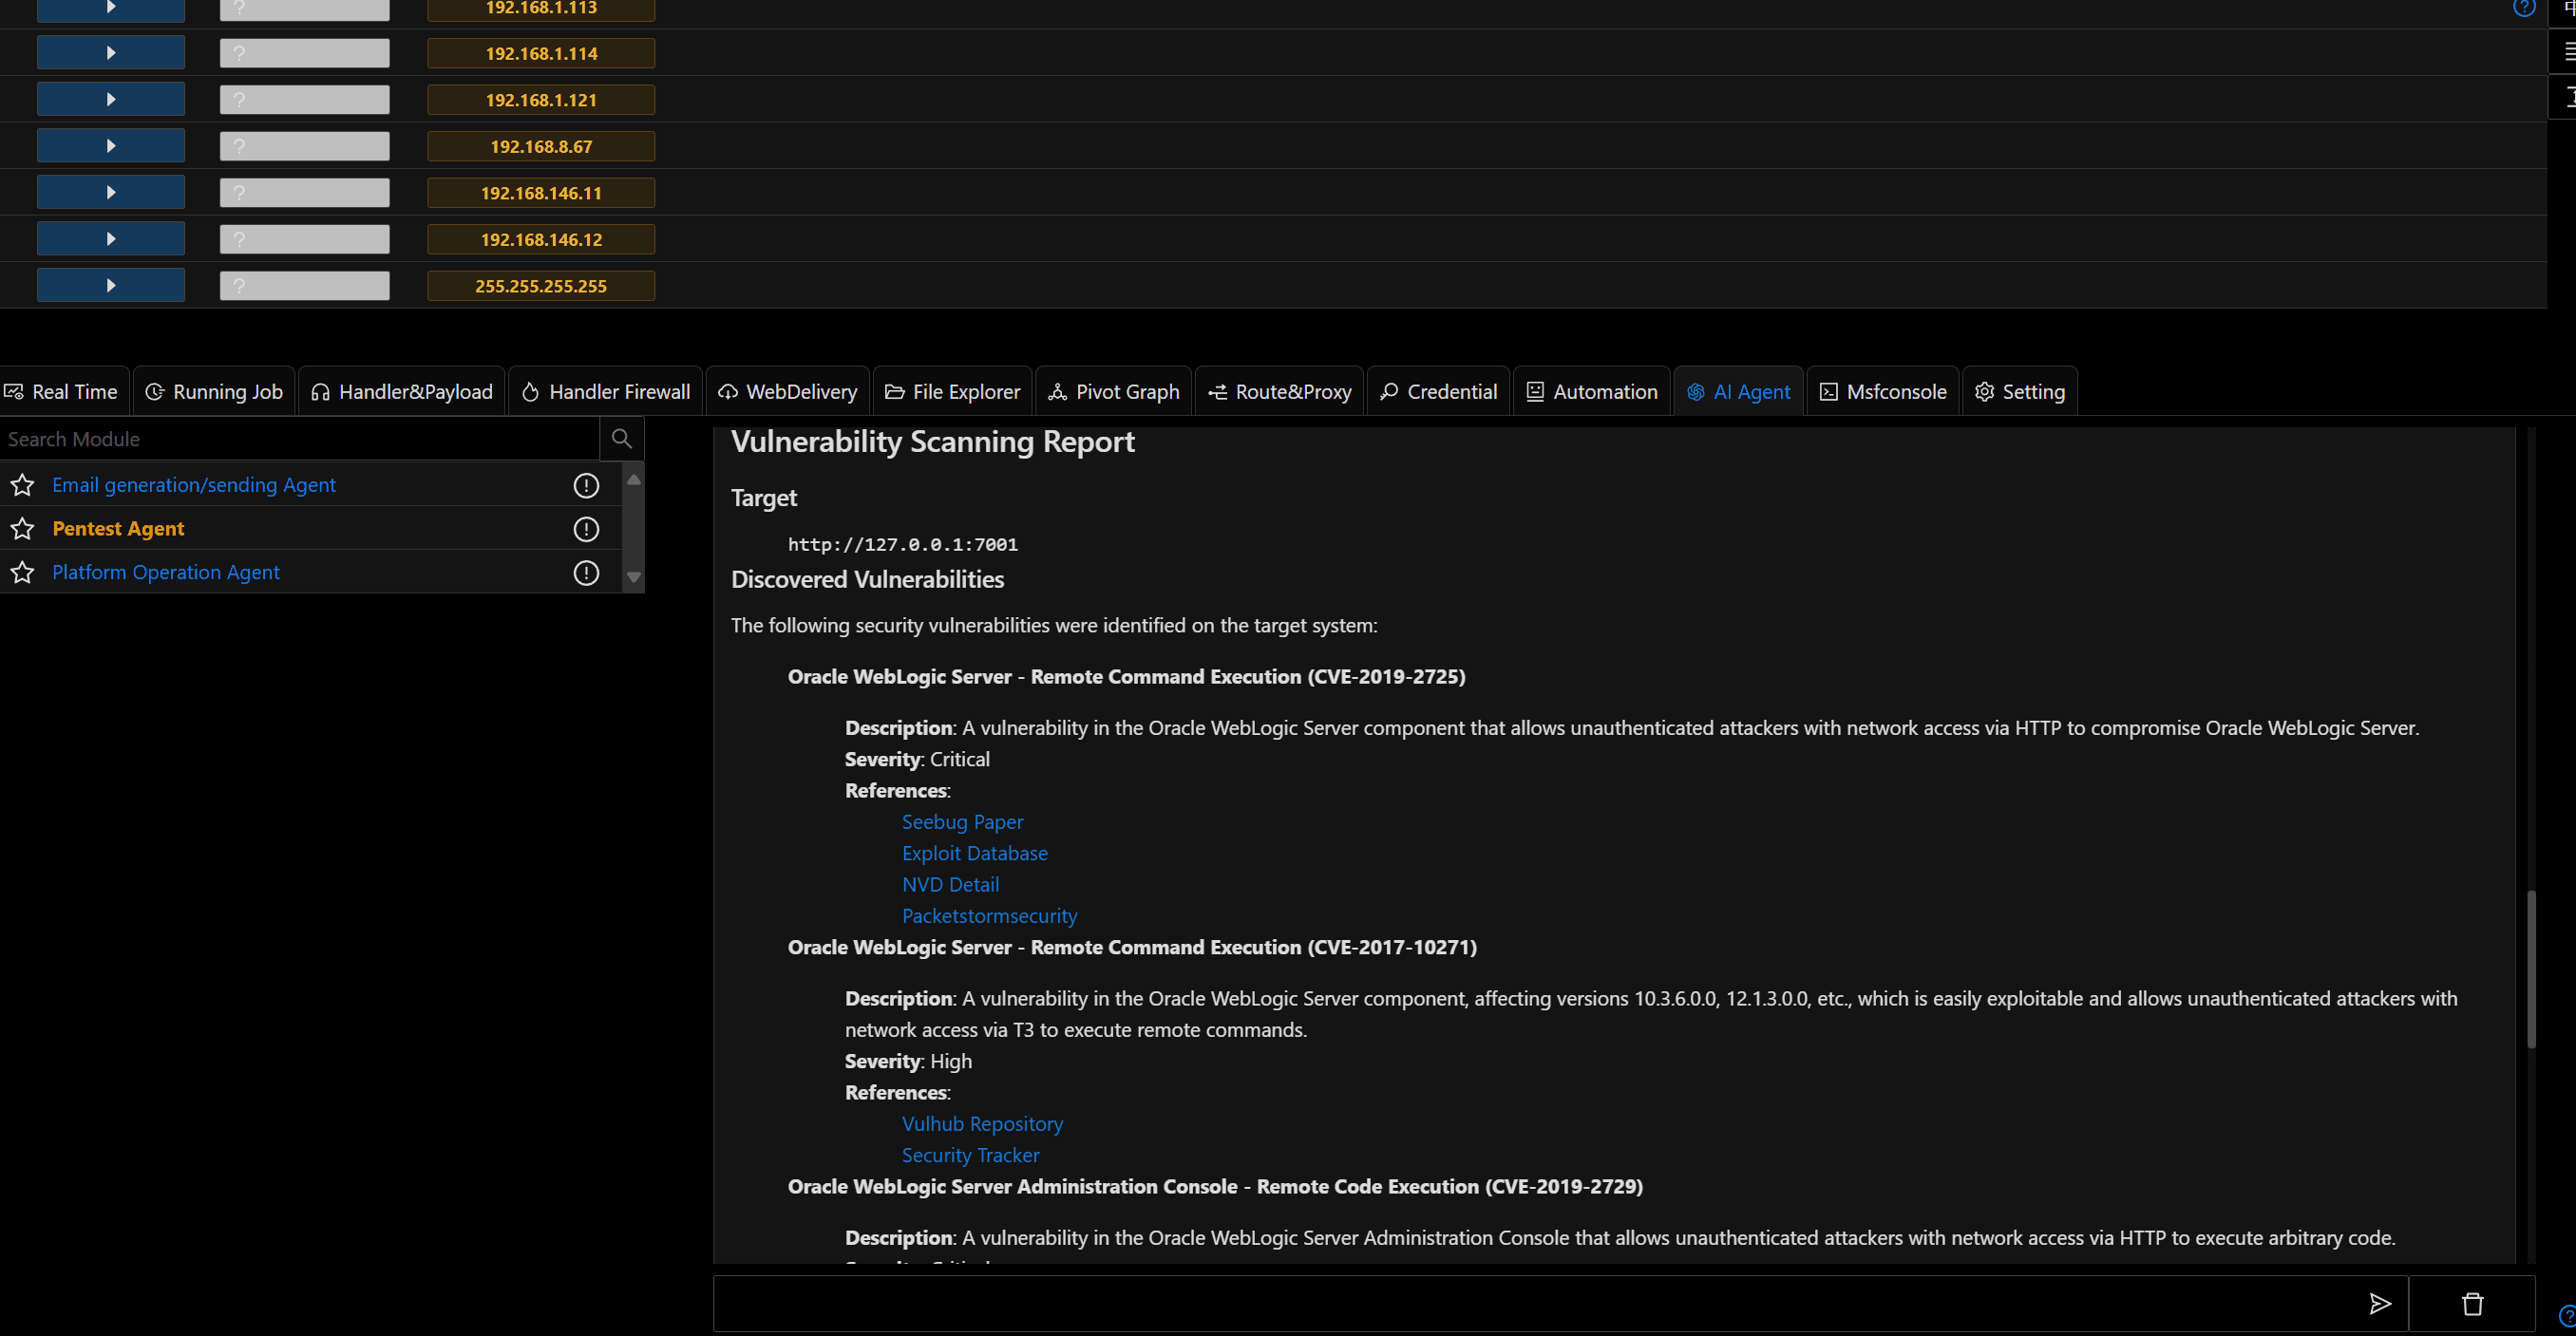Viewport: 2576px width, 1336px height.
Task: Star the Pentest Agent as a favorite
Action: (x=22, y=529)
